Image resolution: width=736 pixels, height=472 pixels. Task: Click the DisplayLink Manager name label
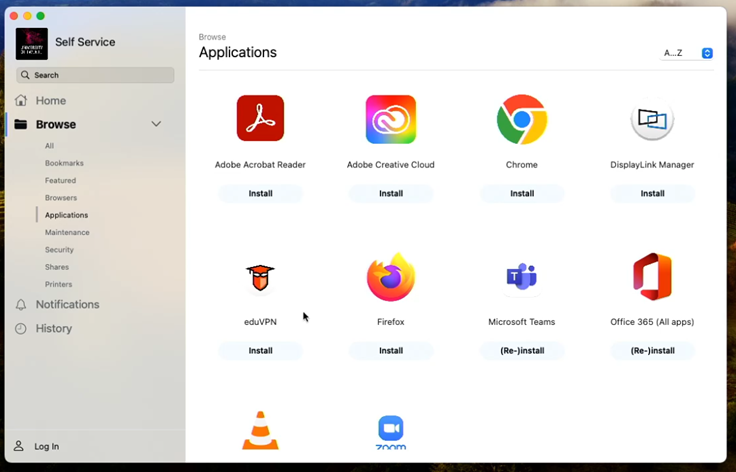pos(652,165)
